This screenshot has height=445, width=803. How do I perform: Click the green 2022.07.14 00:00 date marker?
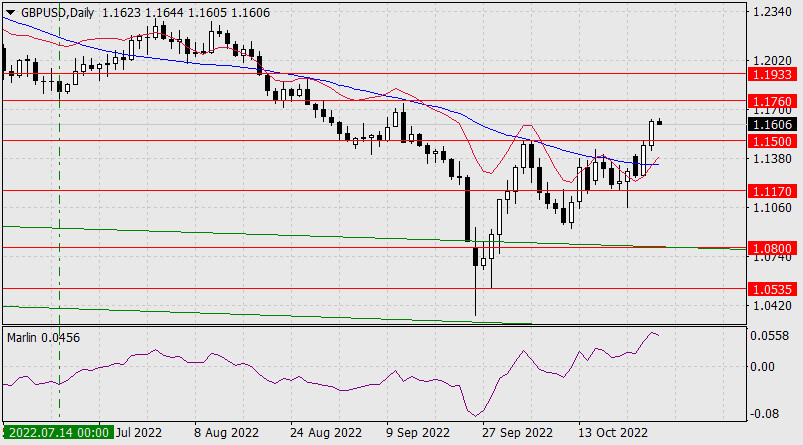(x=58, y=433)
